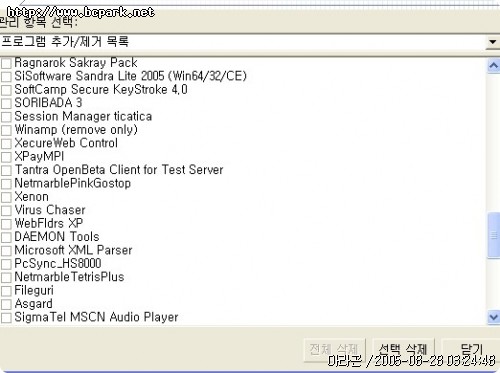Click the 선택 삭제 button
This screenshot has height=373, width=500.
[x=403, y=350]
